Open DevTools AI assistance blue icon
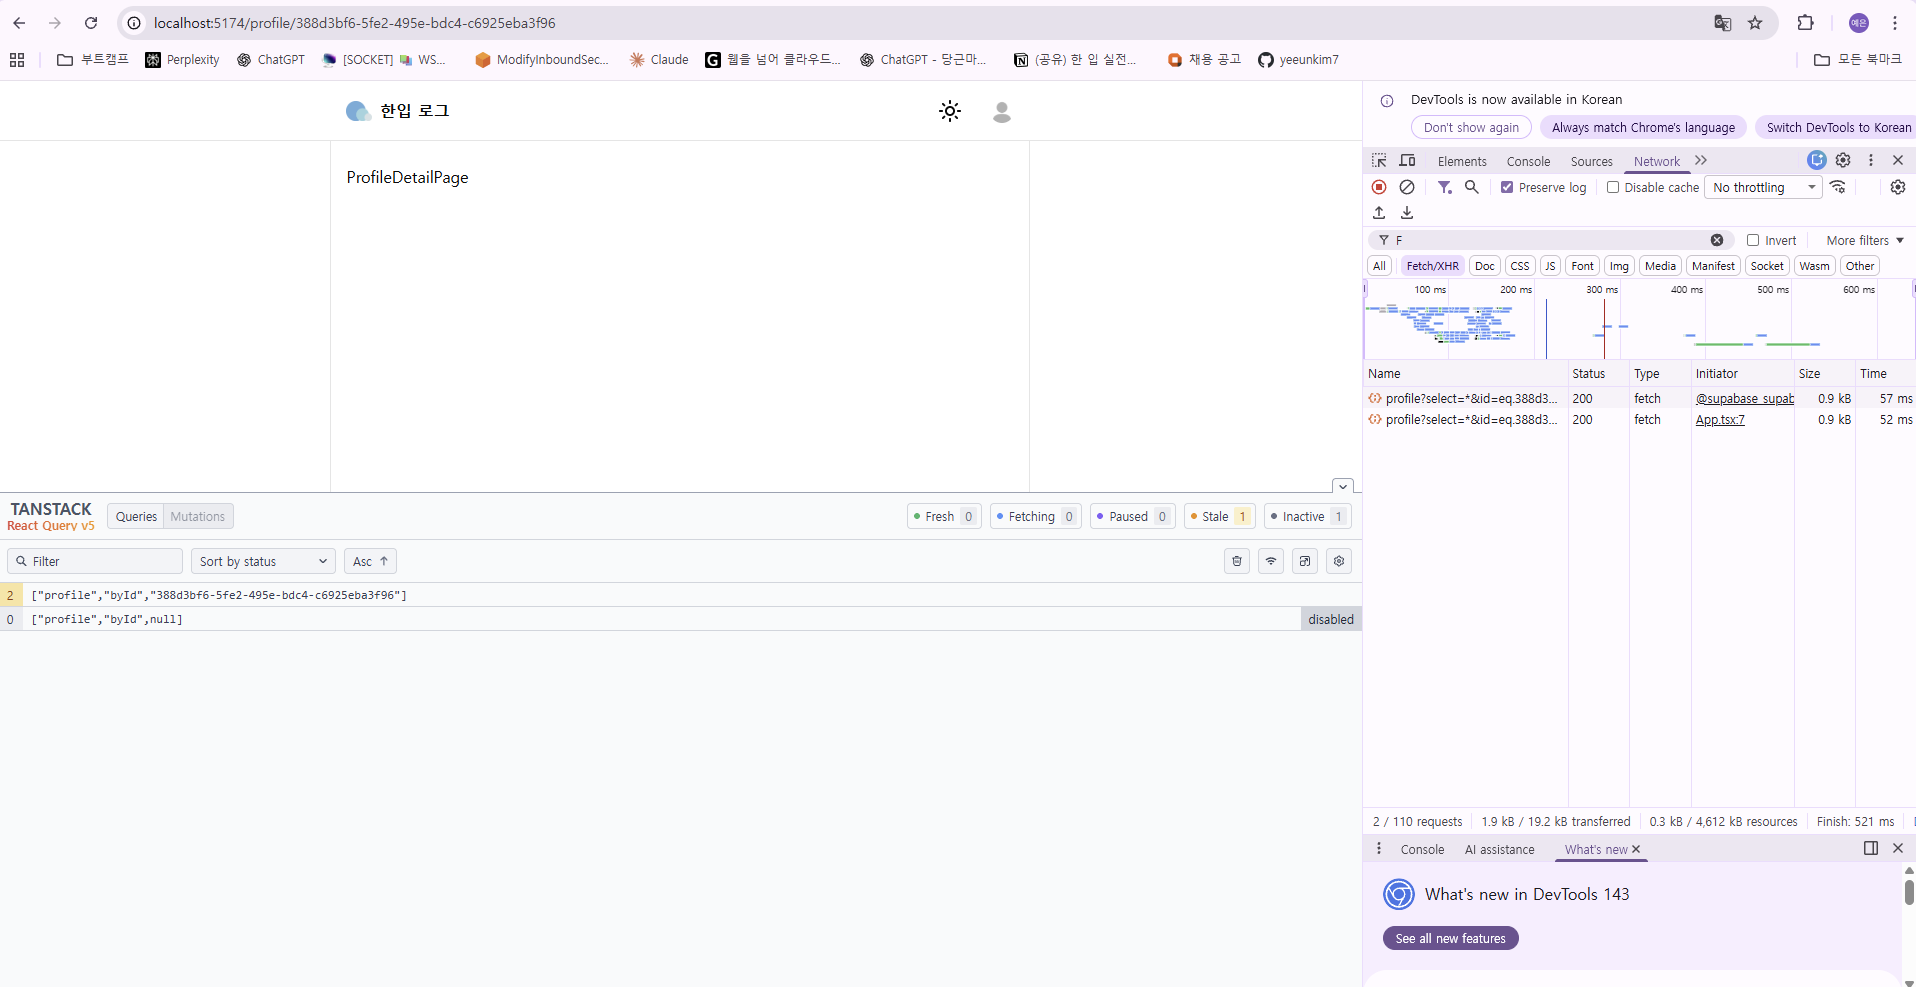The width and height of the screenshot is (1916, 987). coord(1817,160)
